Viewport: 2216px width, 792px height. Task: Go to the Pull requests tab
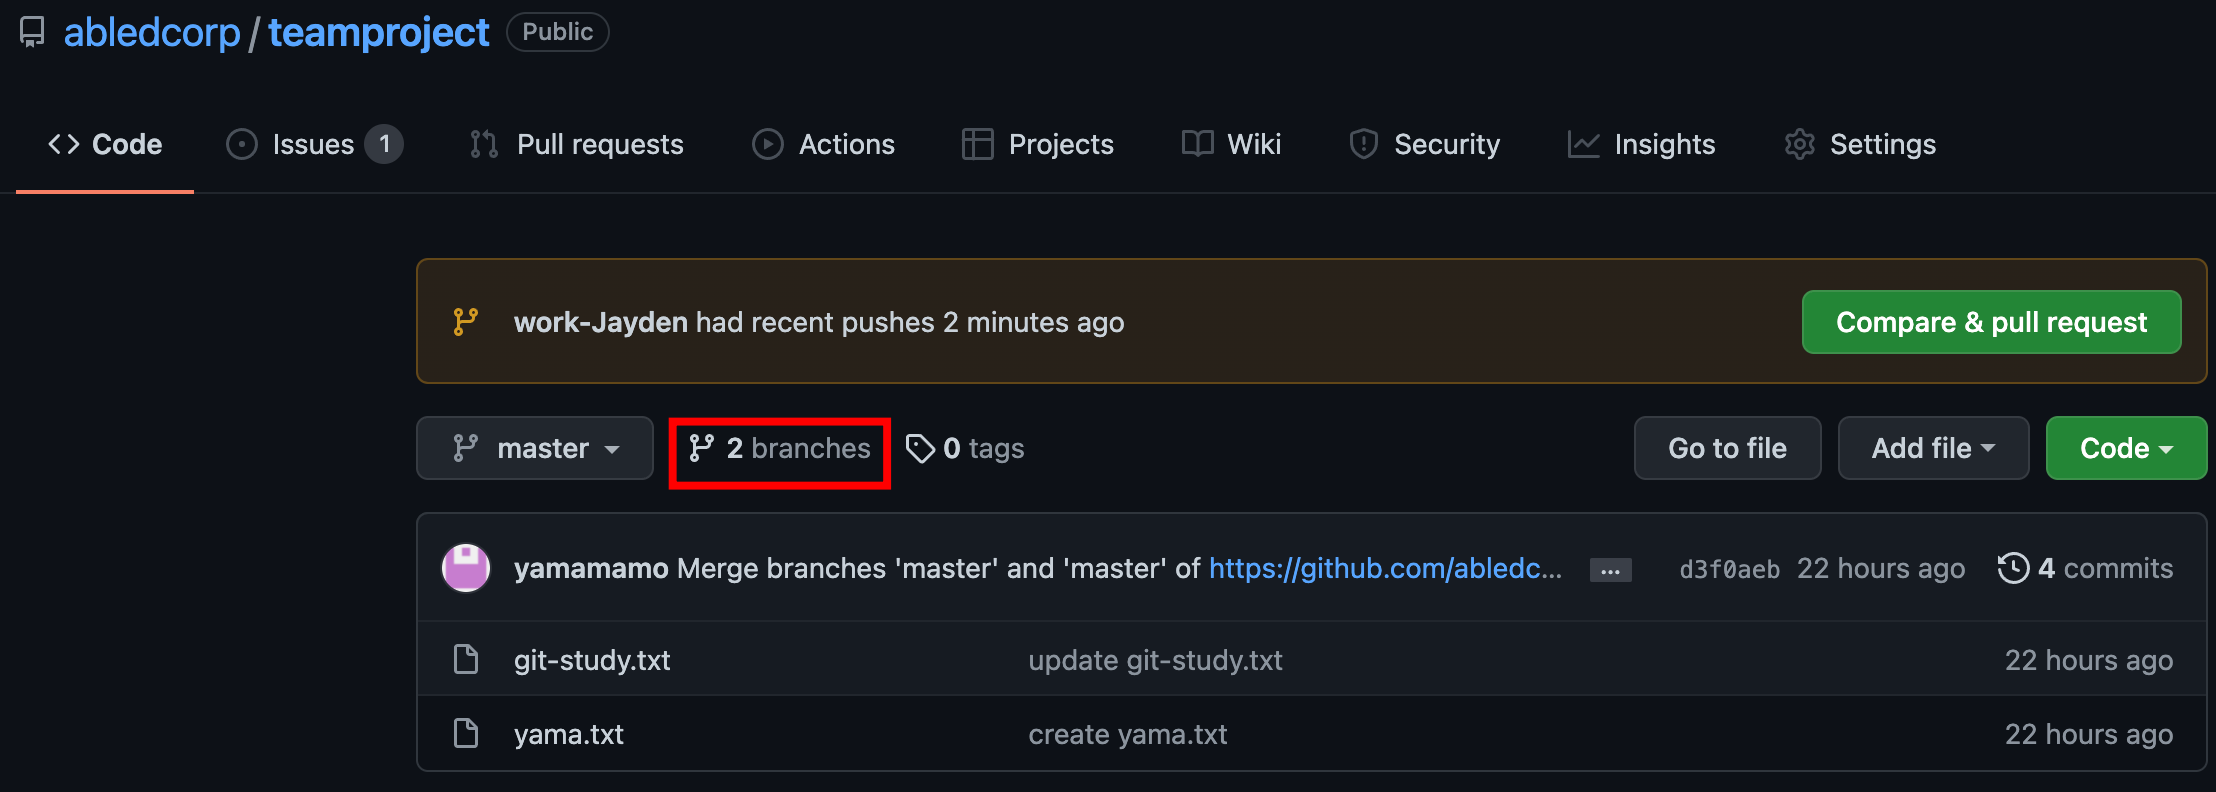(x=577, y=144)
